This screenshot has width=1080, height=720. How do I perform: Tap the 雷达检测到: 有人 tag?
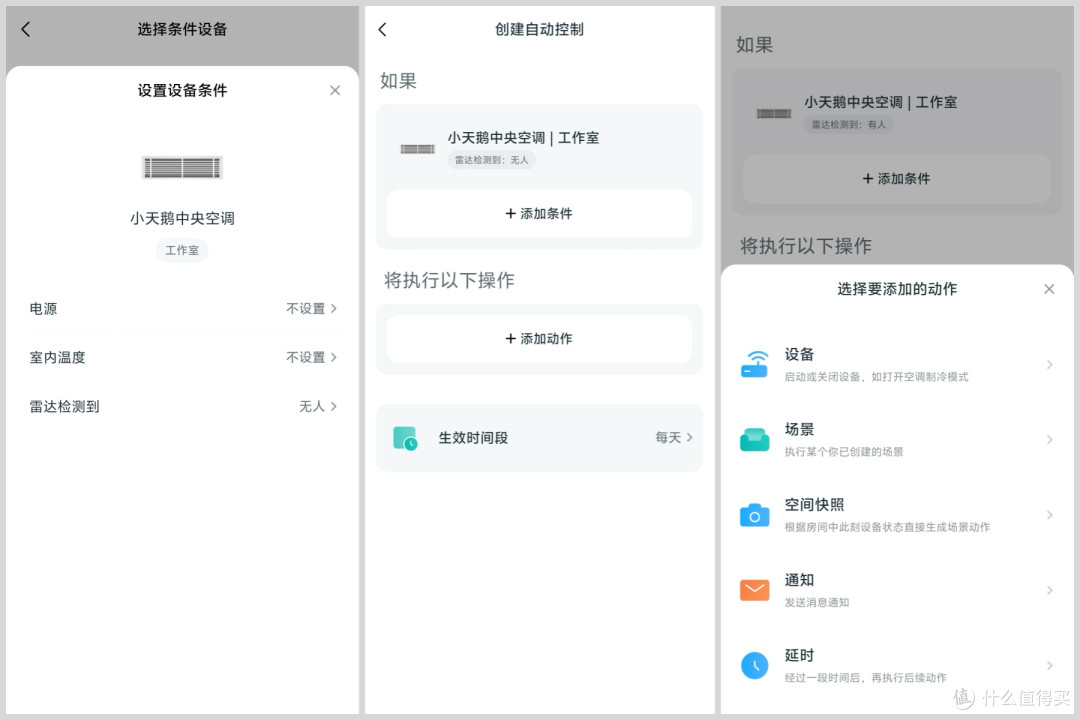click(849, 125)
